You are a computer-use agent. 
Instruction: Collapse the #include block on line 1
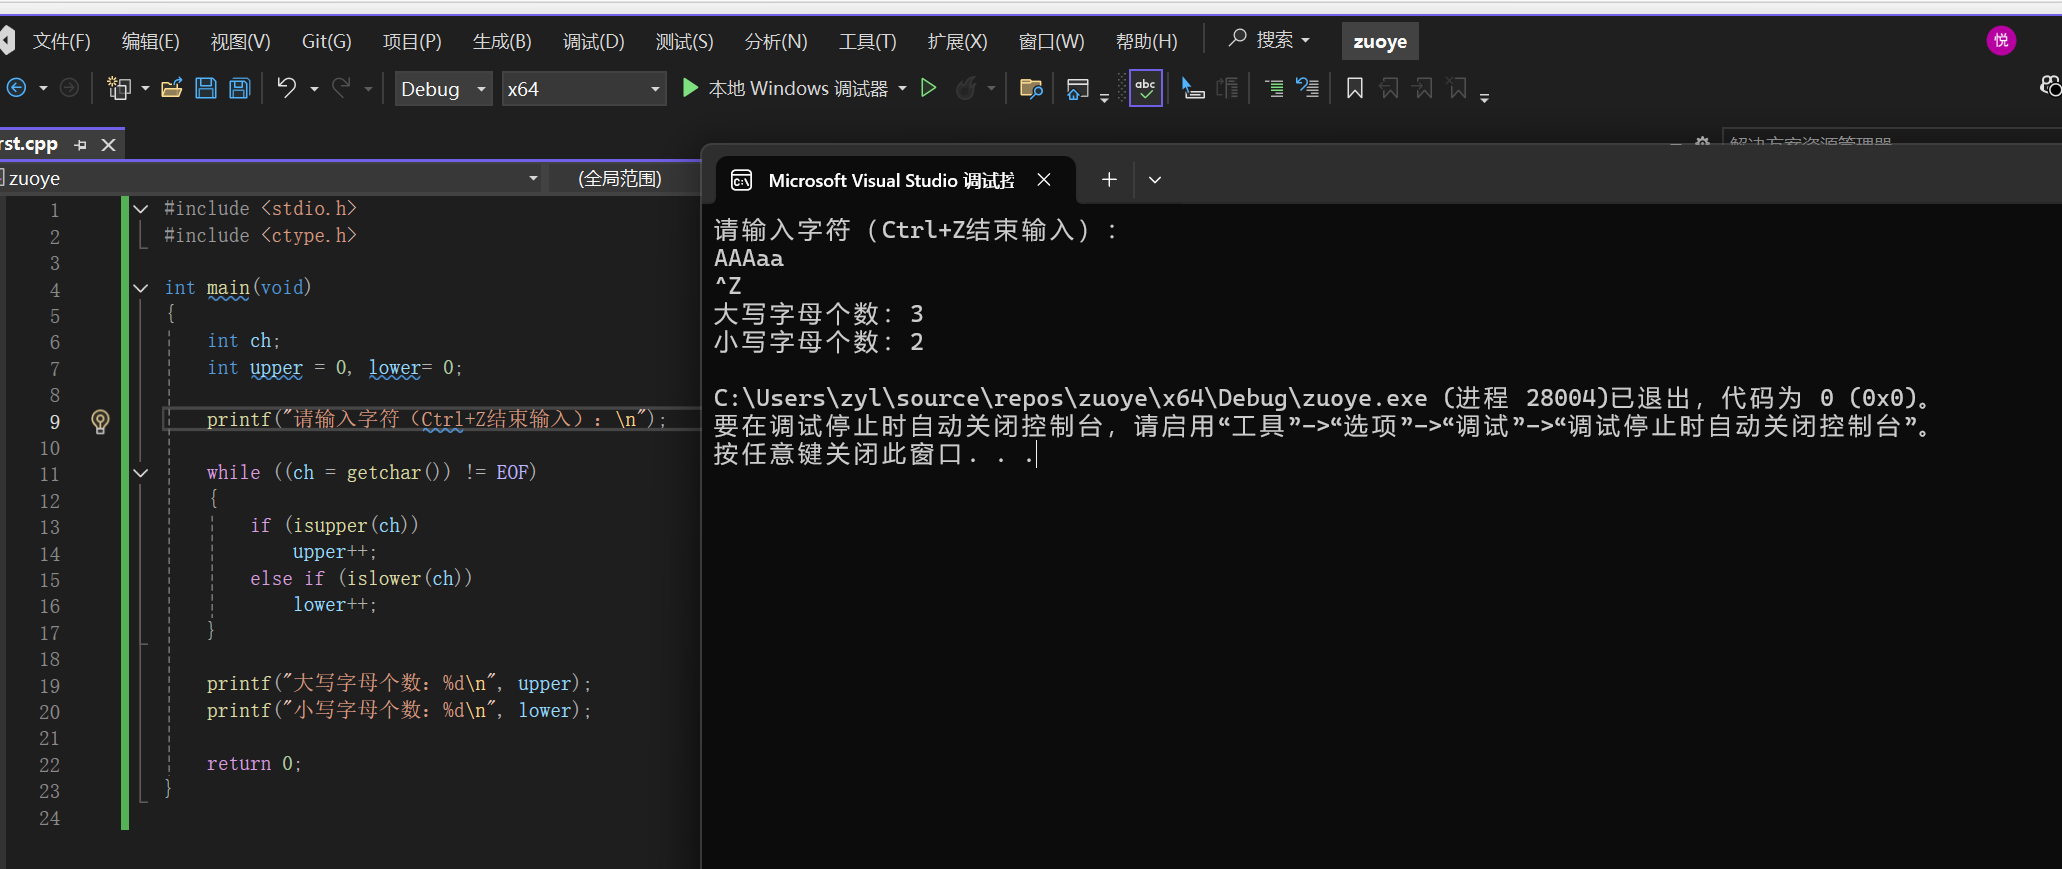coord(141,209)
